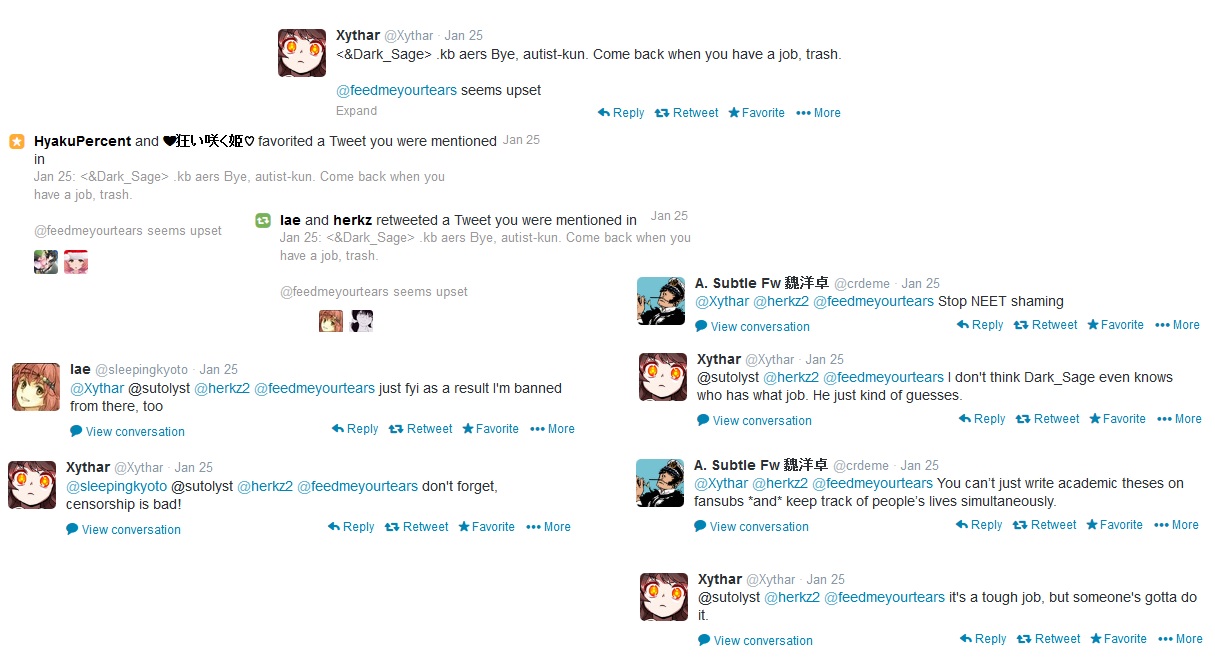Click Iae's avatar in banned tweet
1215x659 pixels.
(36, 387)
